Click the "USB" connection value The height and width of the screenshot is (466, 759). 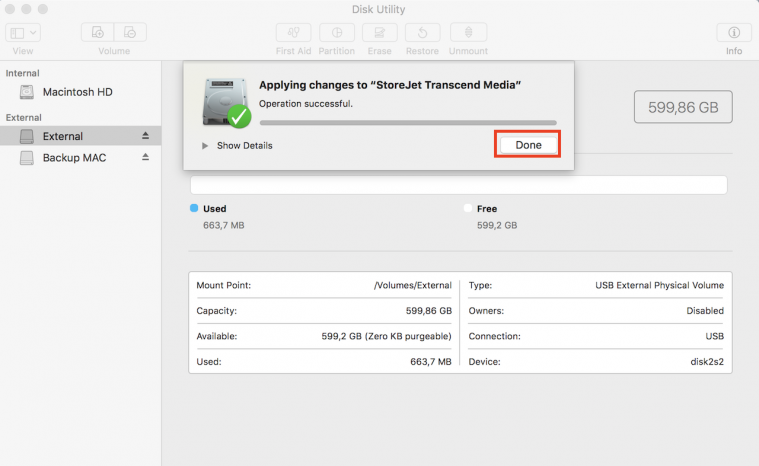(x=714, y=336)
